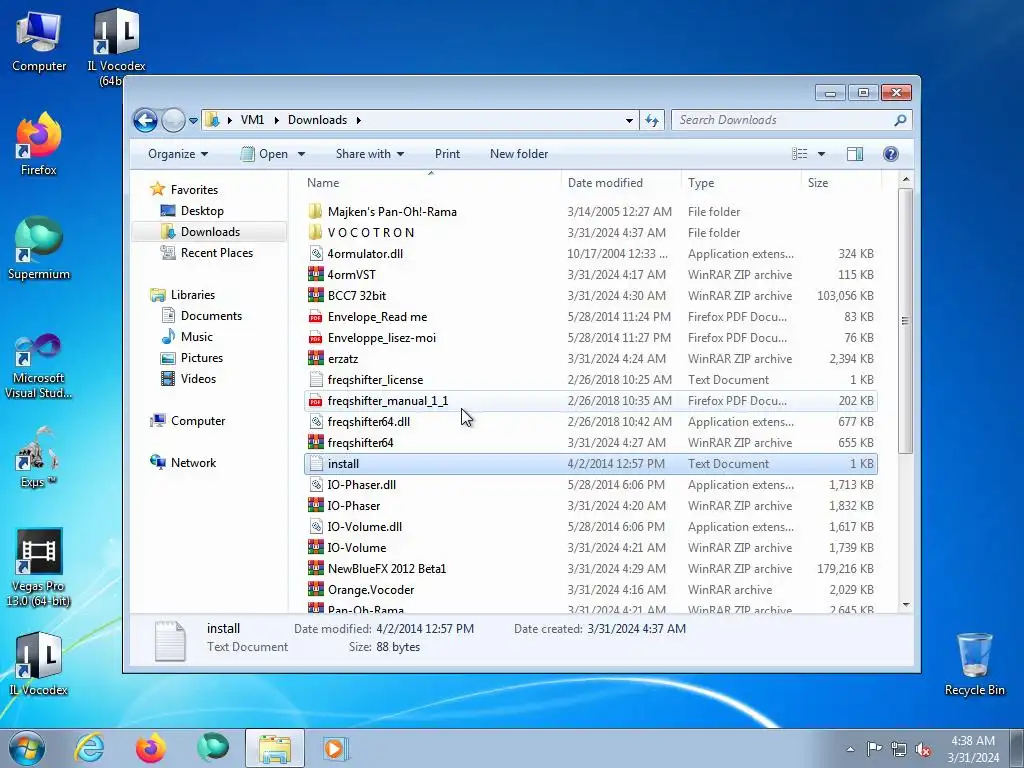Expand the Open button dropdown arrow
This screenshot has height=768, width=1024.
tap(301, 154)
